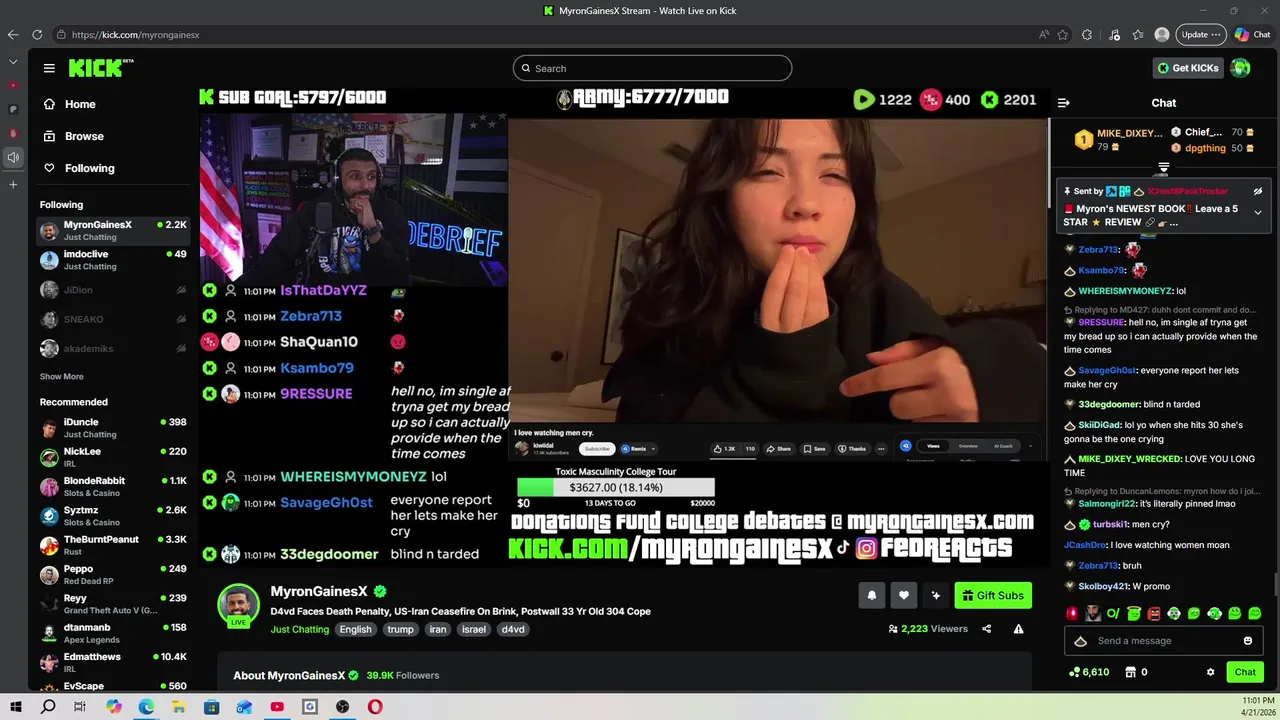Viewport: 1280px width, 720px height.
Task: Share the stream using the share icon
Action: tap(986, 629)
